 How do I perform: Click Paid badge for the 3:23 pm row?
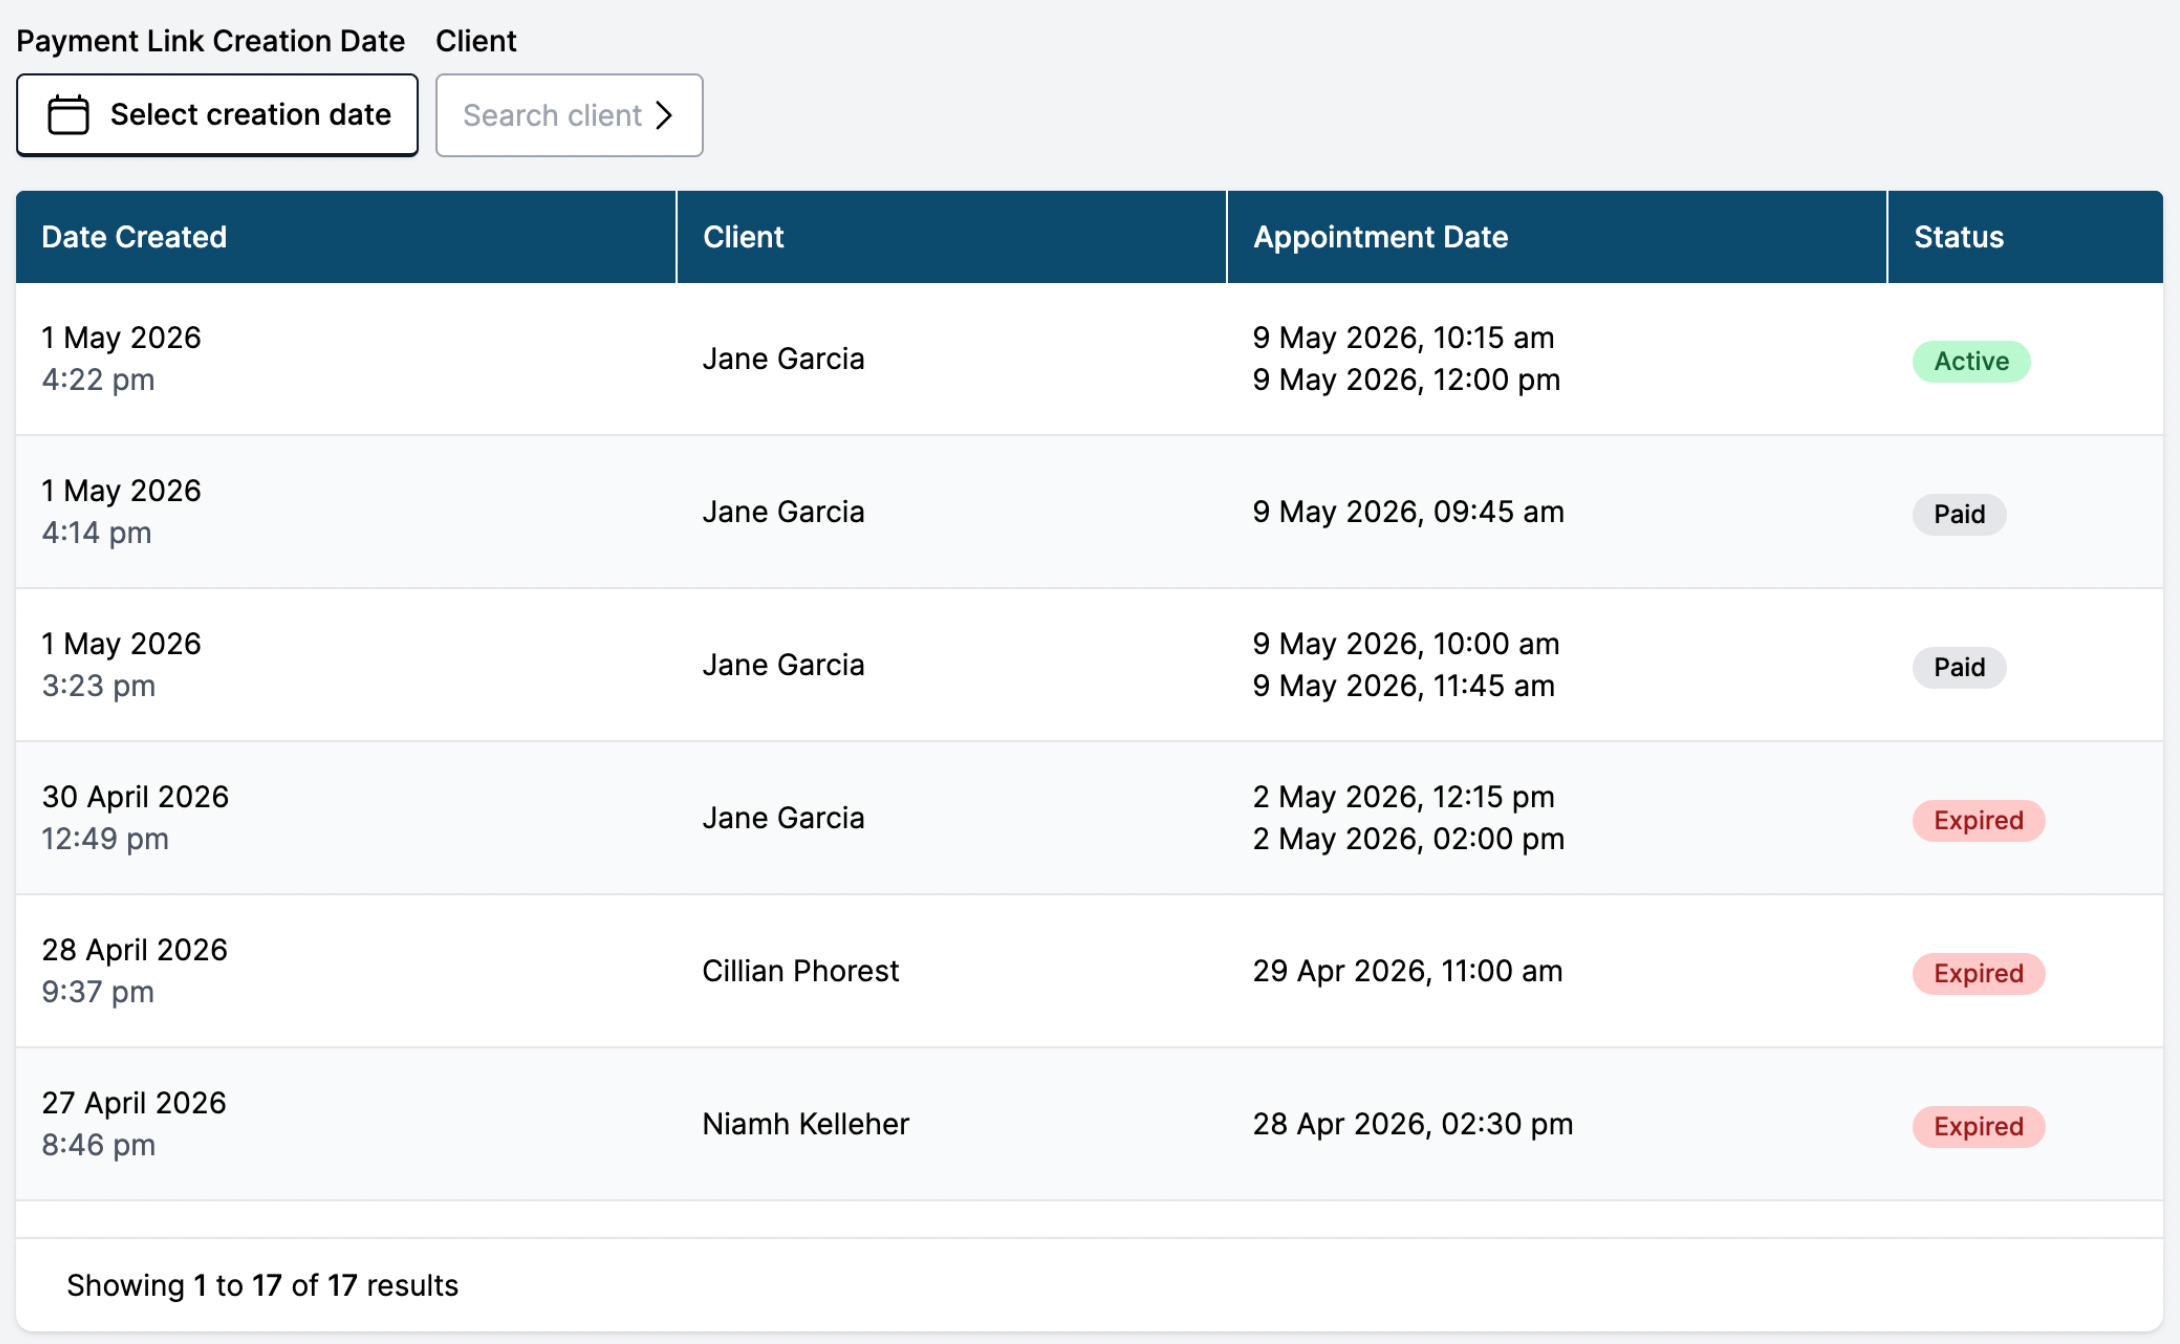(1959, 667)
